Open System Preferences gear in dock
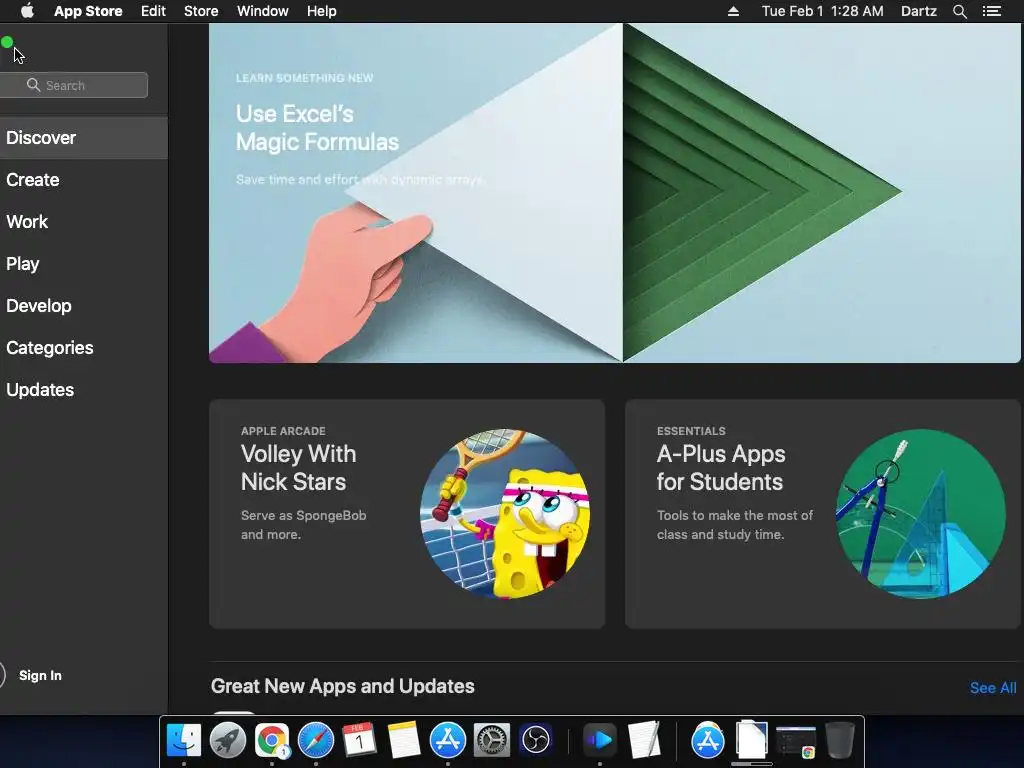The width and height of the screenshot is (1024, 768). (x=491, y=740)
